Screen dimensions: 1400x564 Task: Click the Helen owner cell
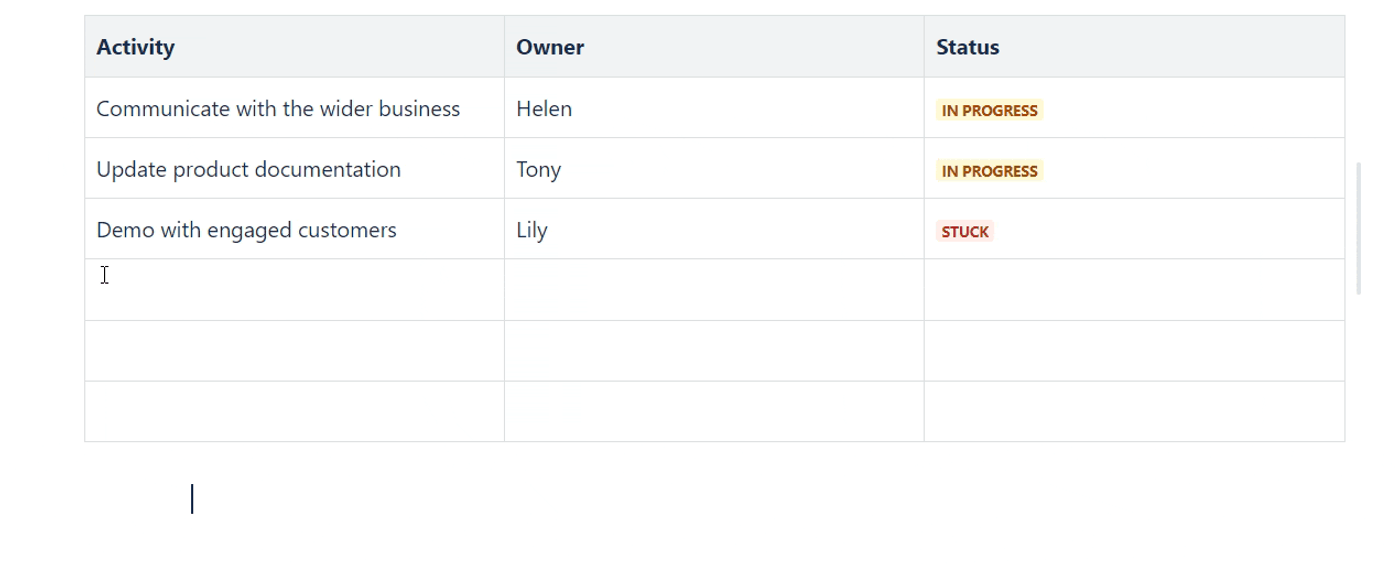pyautogui.click(x=714, y=108)
